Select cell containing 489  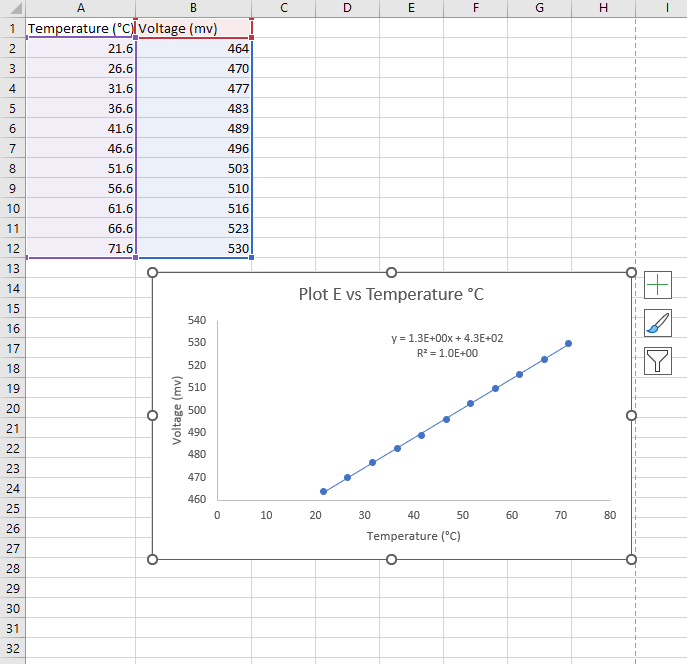coord(194,128)
